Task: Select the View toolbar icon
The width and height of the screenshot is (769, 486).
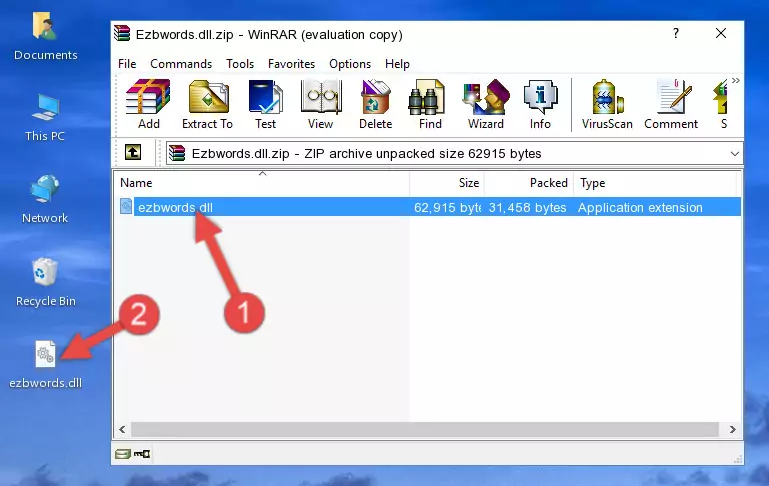Action: 321,104
